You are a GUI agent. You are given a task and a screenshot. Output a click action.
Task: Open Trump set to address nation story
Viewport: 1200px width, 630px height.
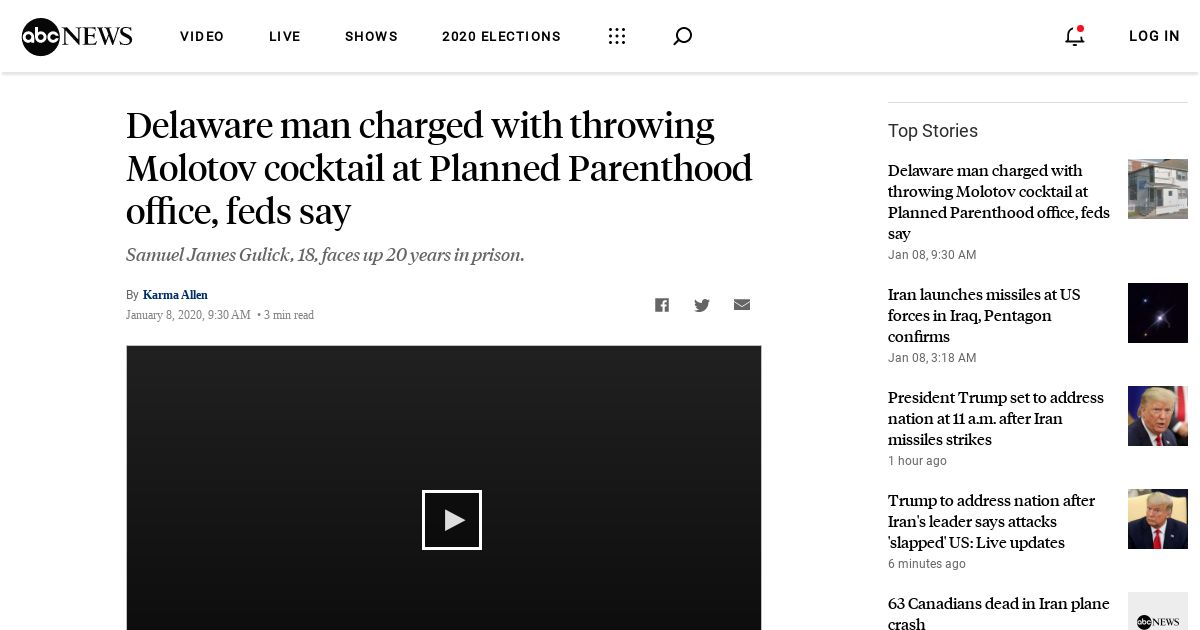tap(995, 419)
